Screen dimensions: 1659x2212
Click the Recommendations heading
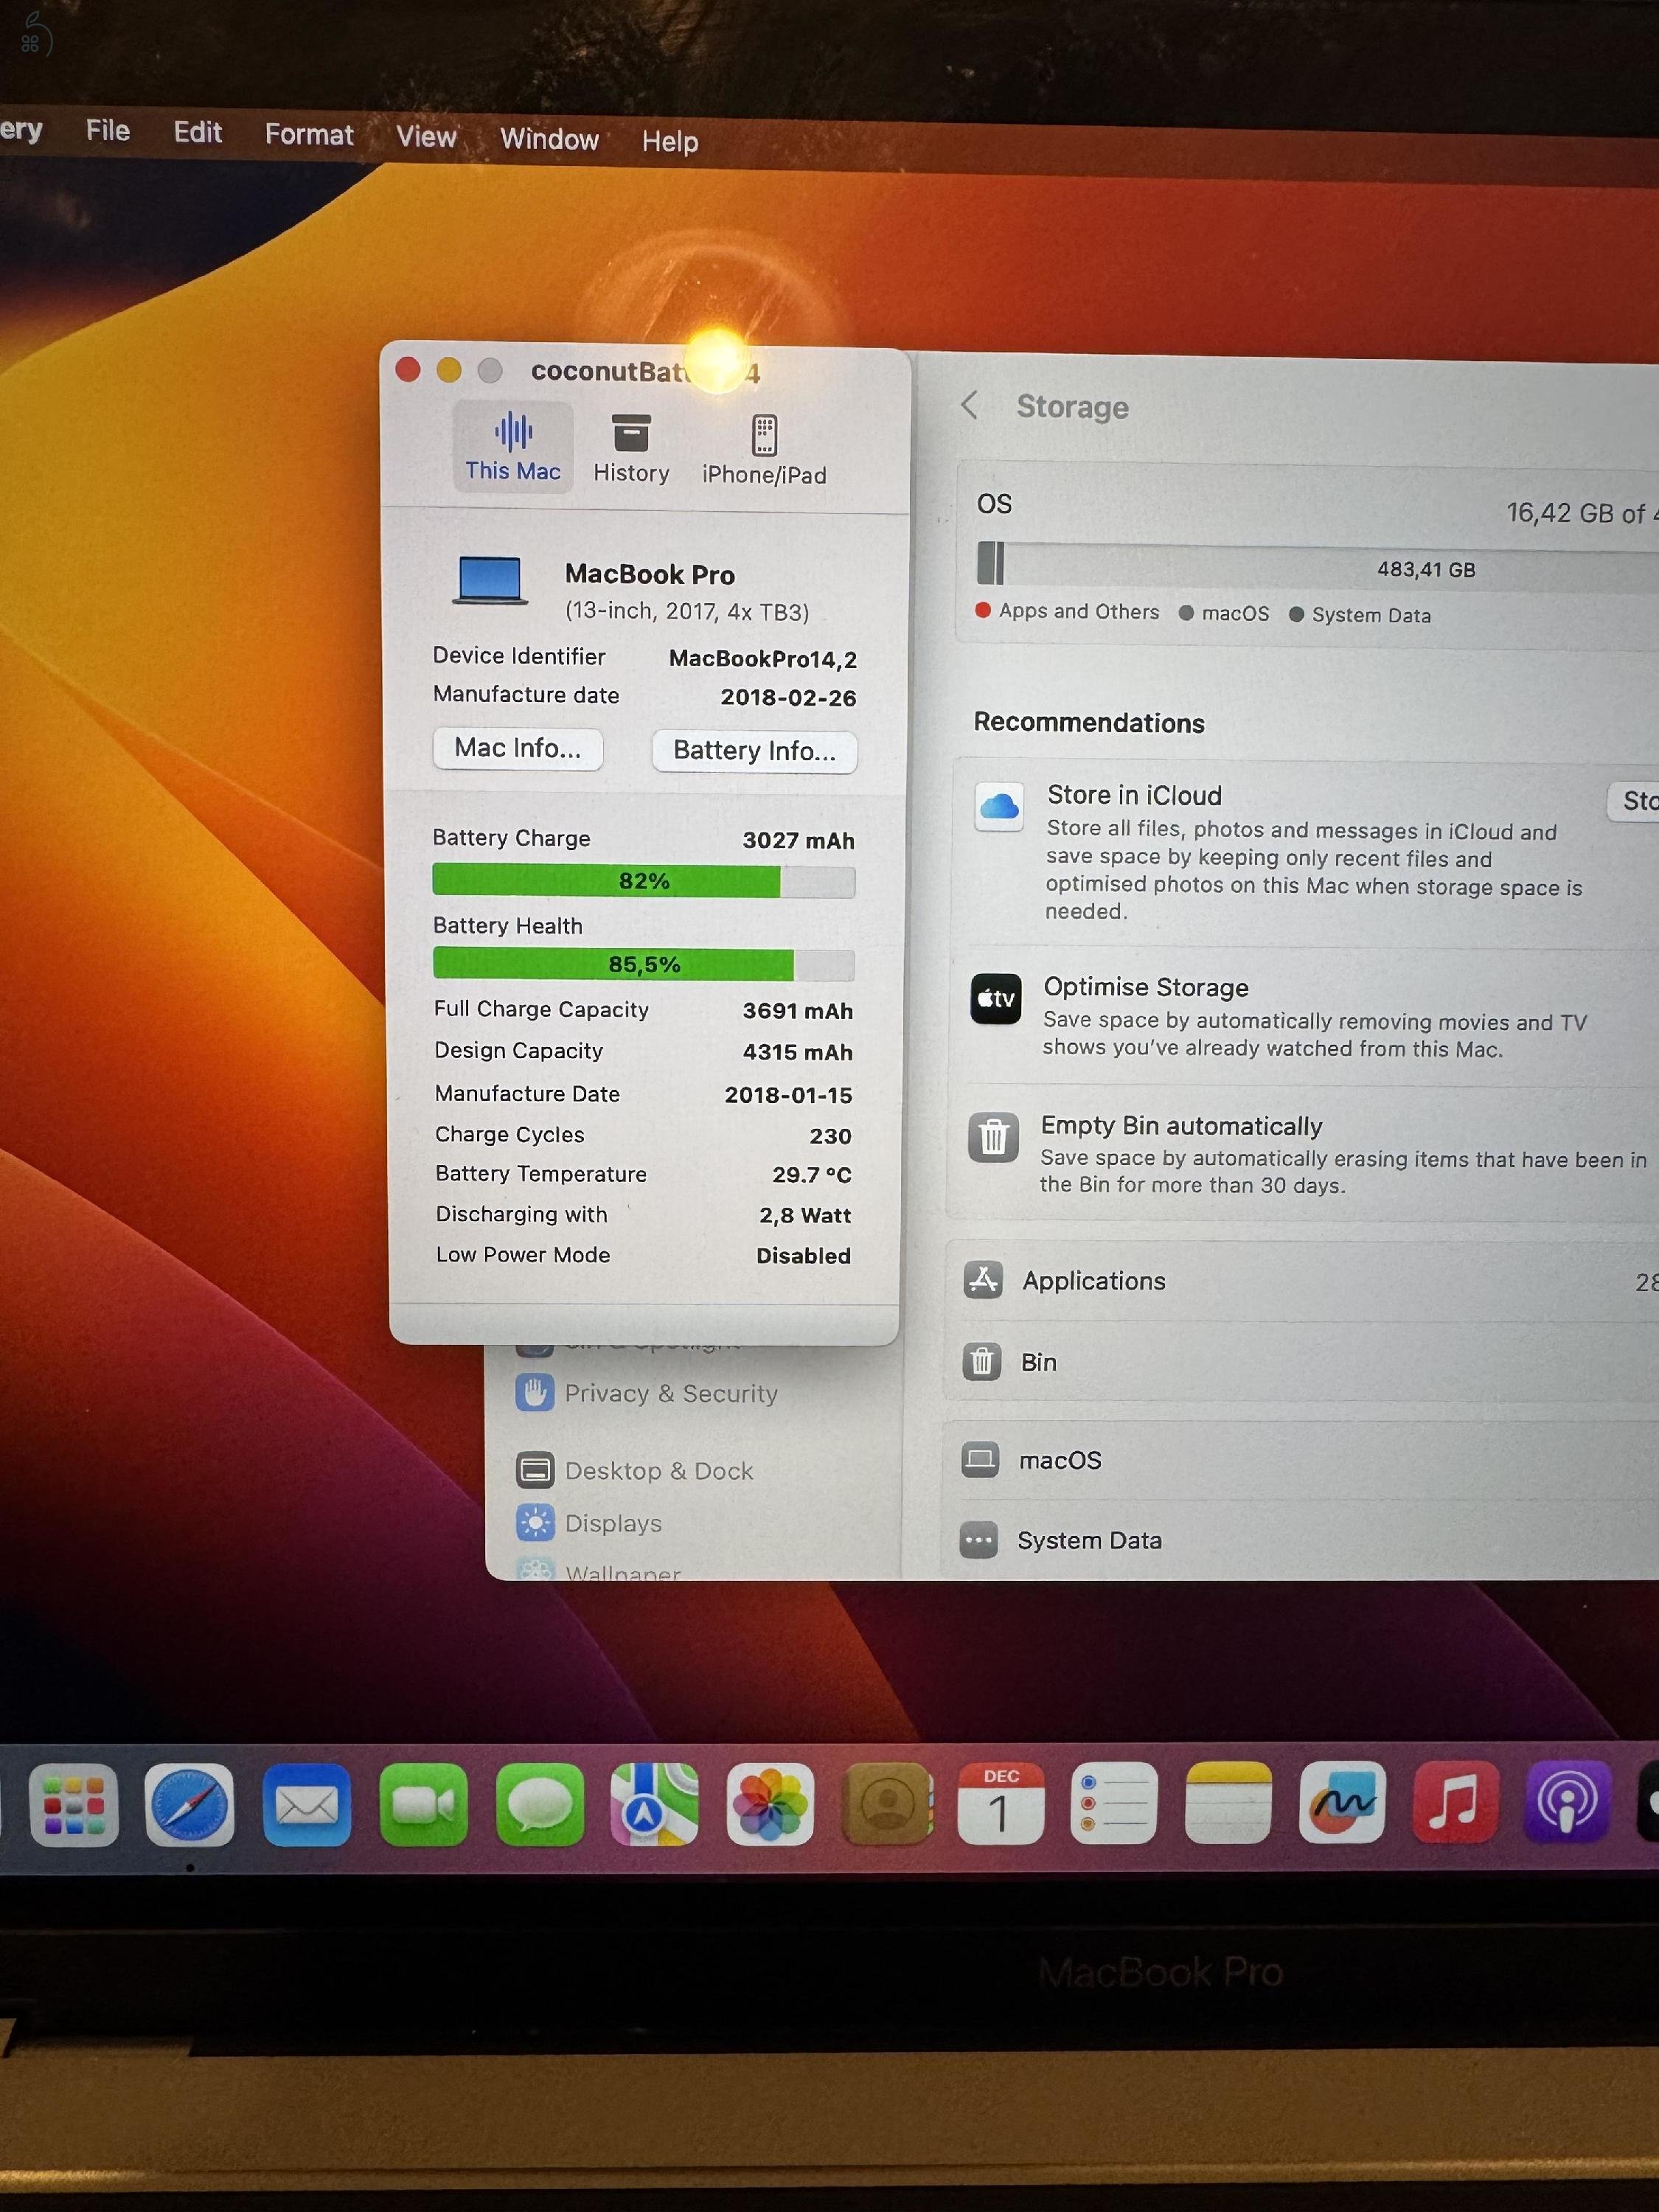tap(1089, 722)
